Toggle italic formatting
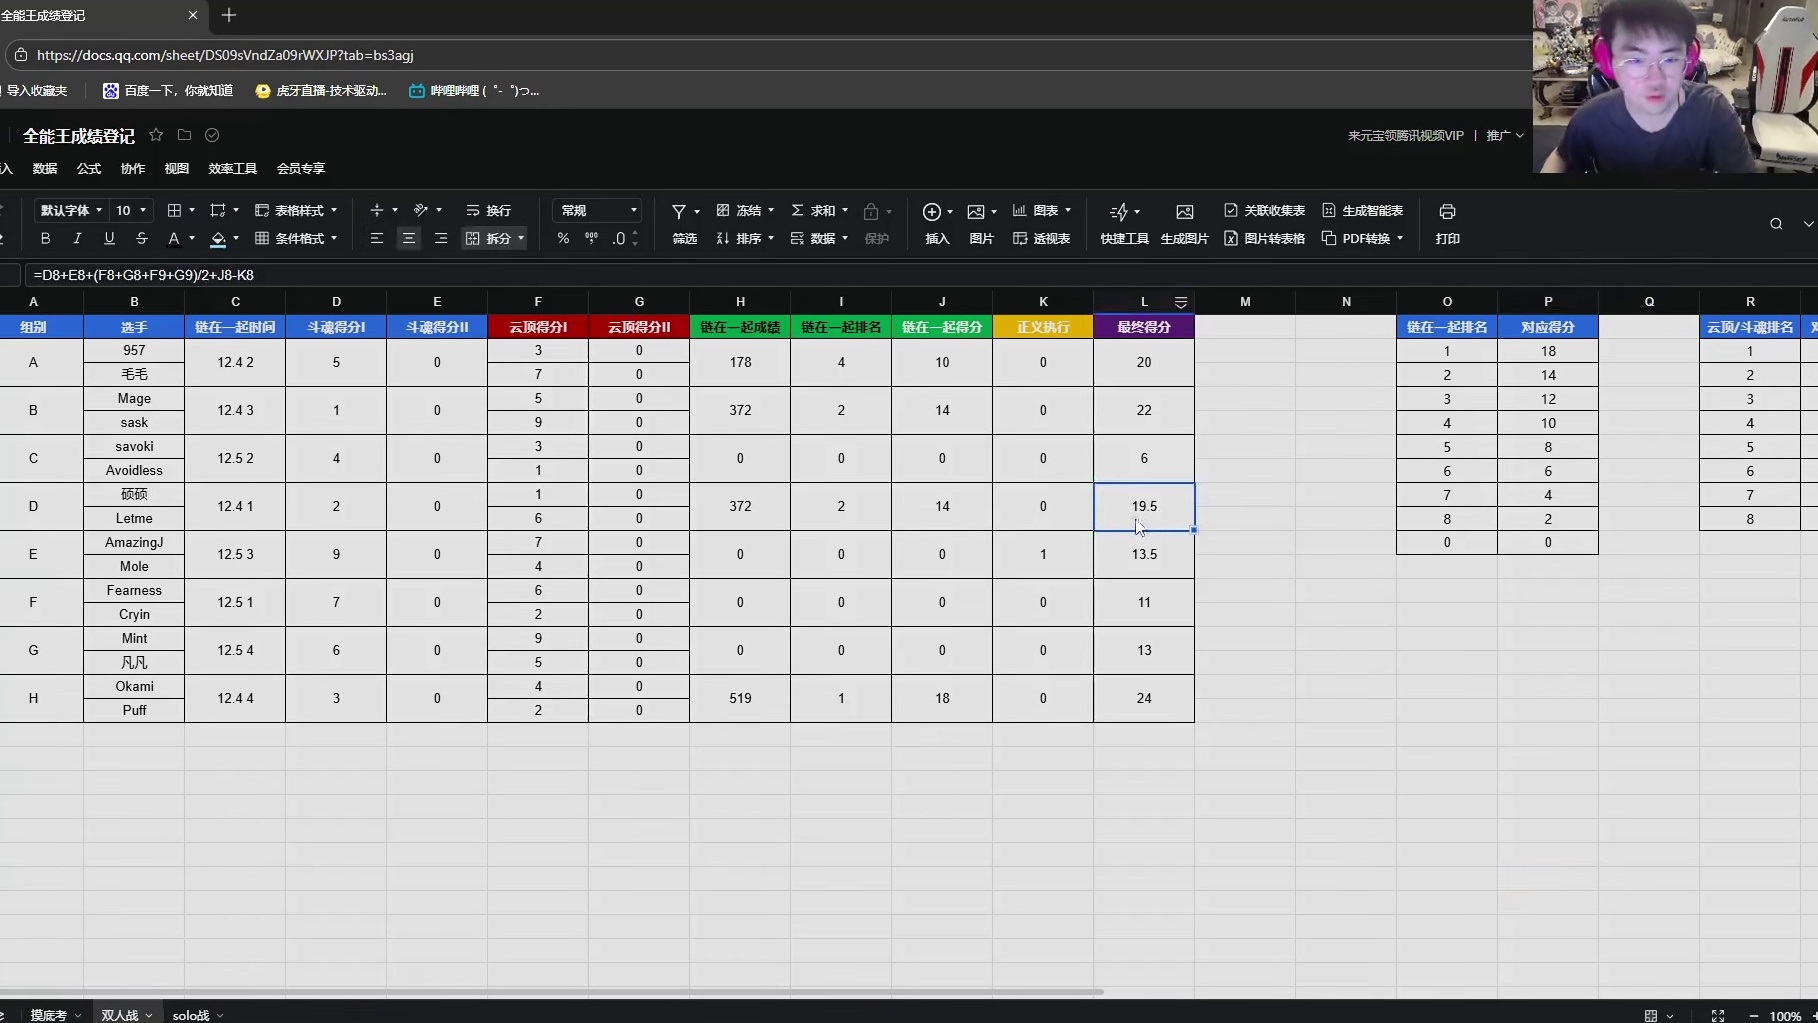This screenshot has height=1023, width=1818. click(77, 239)
